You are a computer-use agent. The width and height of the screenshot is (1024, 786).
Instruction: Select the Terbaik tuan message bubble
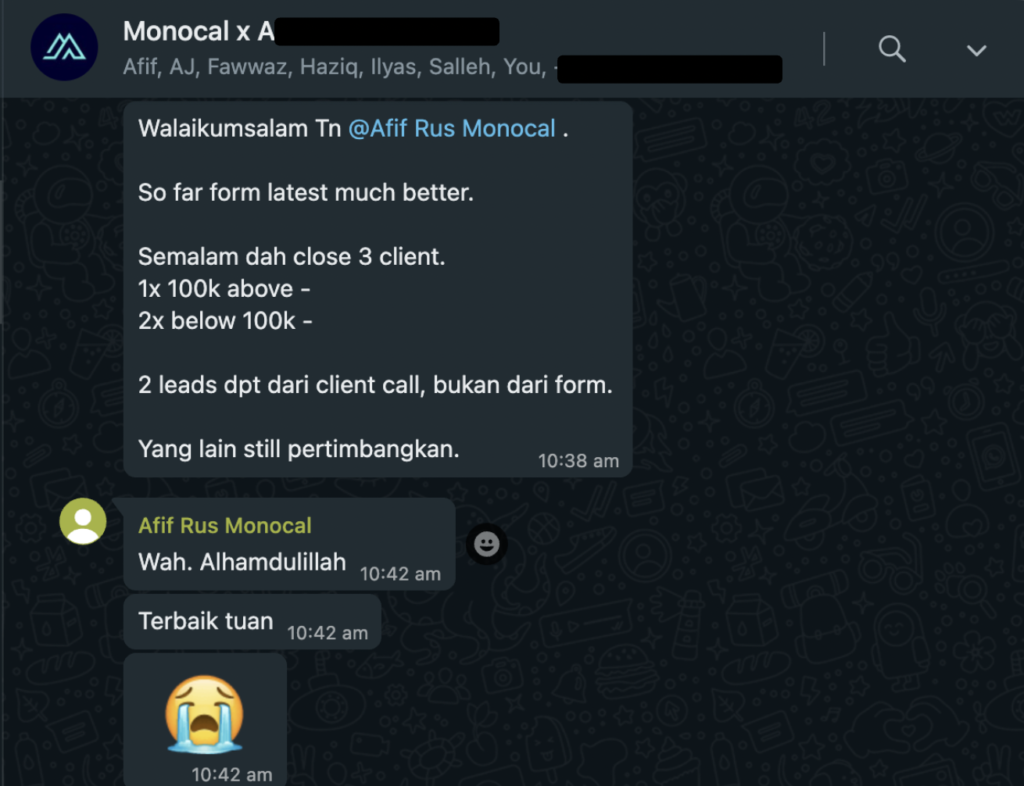[x=252, y=621]
